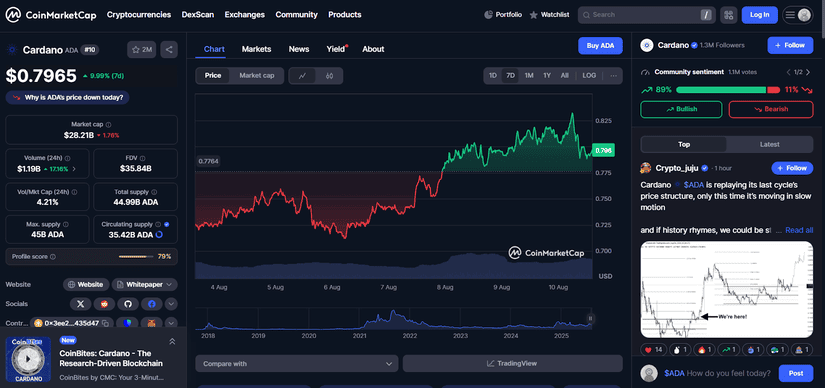Open Volume (24h) details arrow
The height and width of the screenshot is (388, 825).
[74, 169]
